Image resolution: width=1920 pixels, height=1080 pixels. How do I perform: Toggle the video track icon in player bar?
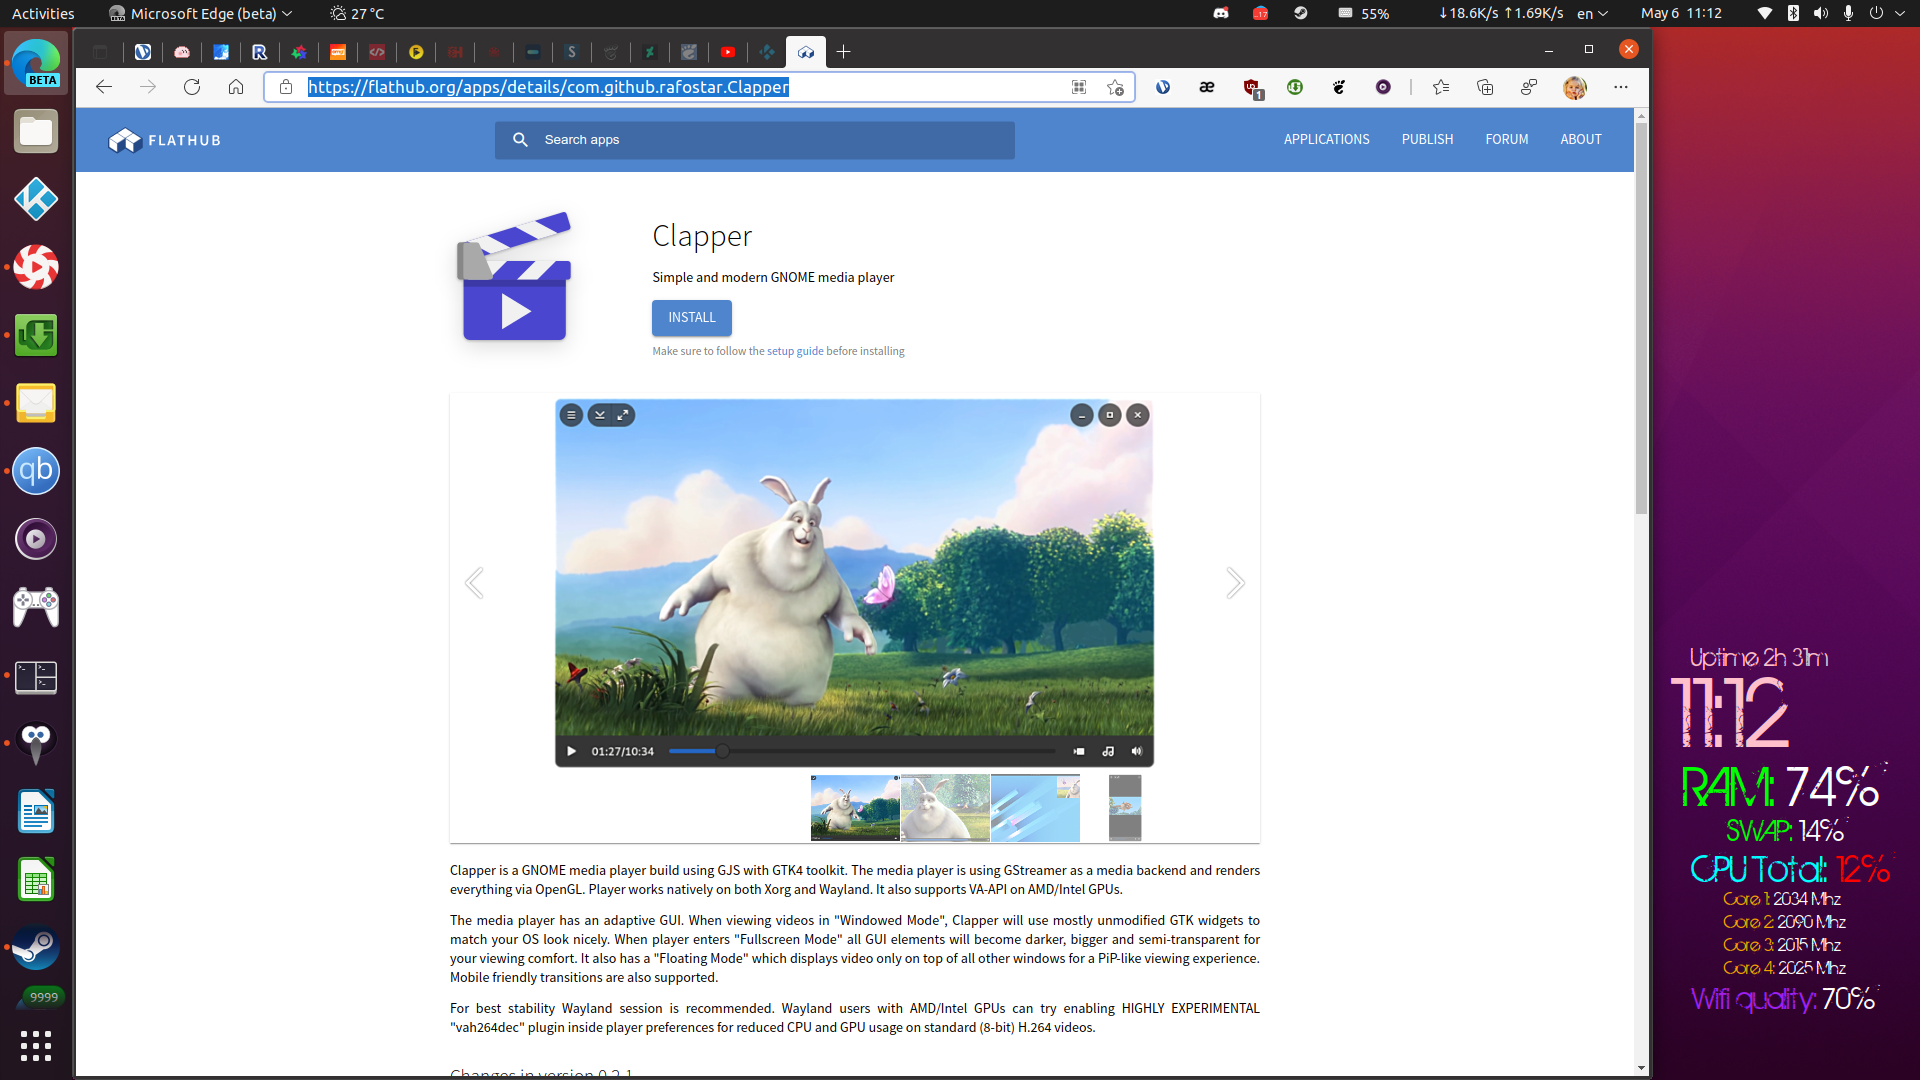click(1079, 751)
